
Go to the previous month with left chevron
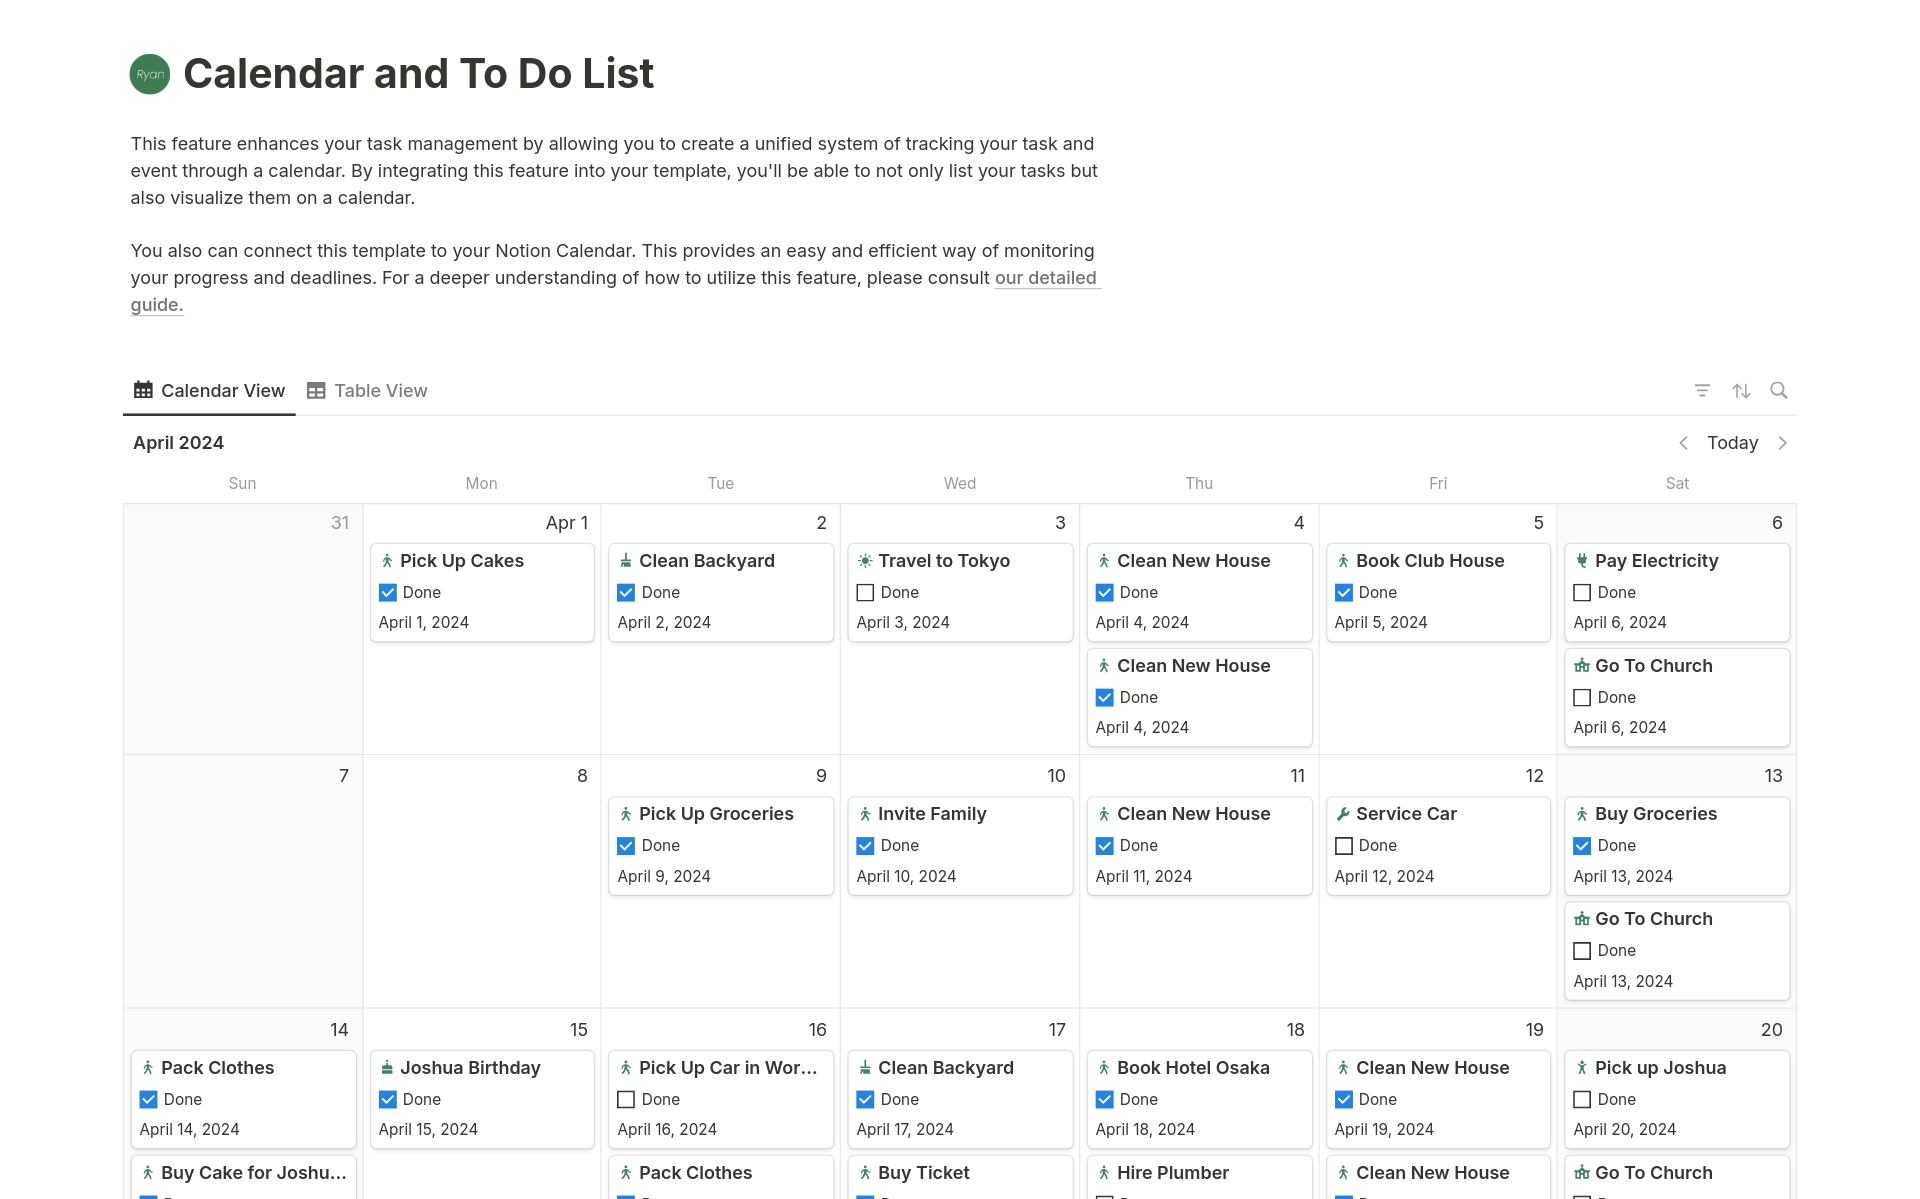1683,443
